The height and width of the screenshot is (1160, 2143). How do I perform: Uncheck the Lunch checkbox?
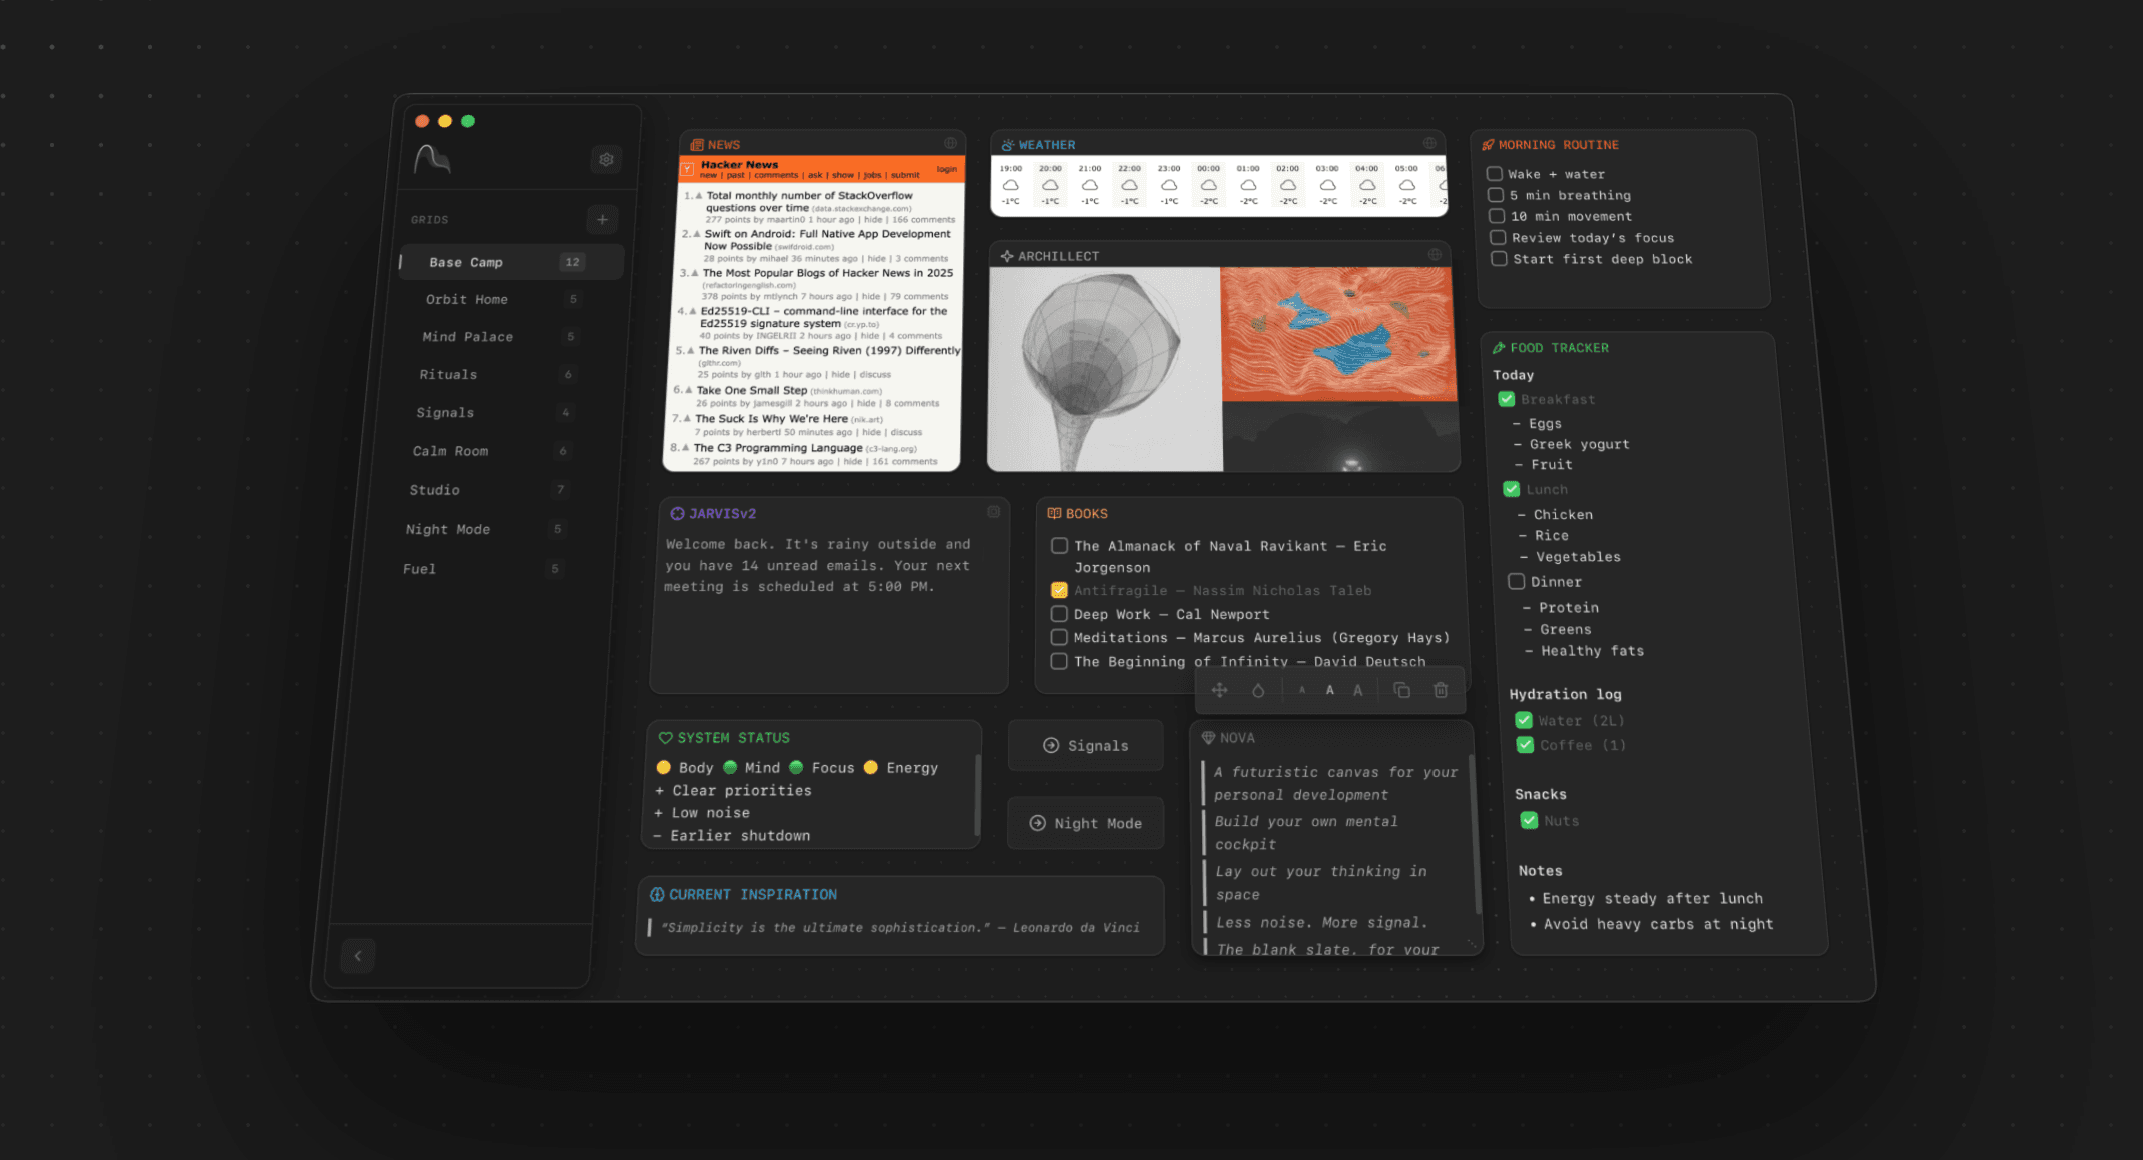pos(1512,489)
